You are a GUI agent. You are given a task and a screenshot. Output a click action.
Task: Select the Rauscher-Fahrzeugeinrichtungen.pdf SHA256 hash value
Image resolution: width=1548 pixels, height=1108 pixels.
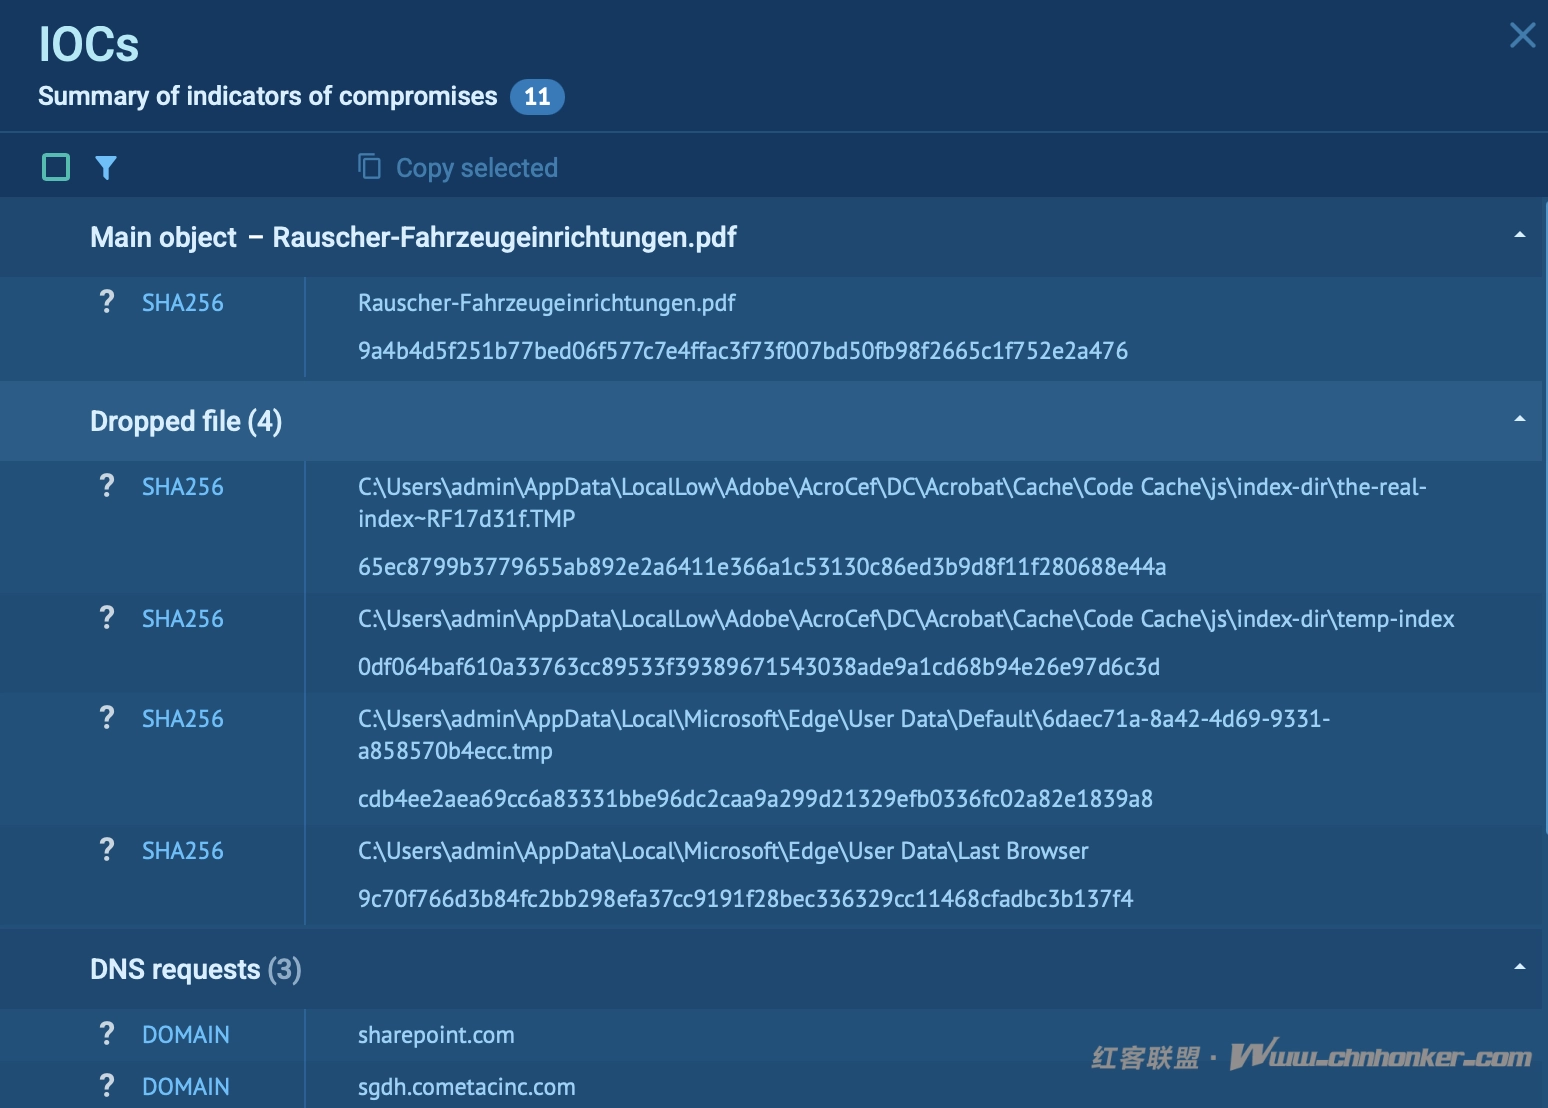[x=742, y=351]
